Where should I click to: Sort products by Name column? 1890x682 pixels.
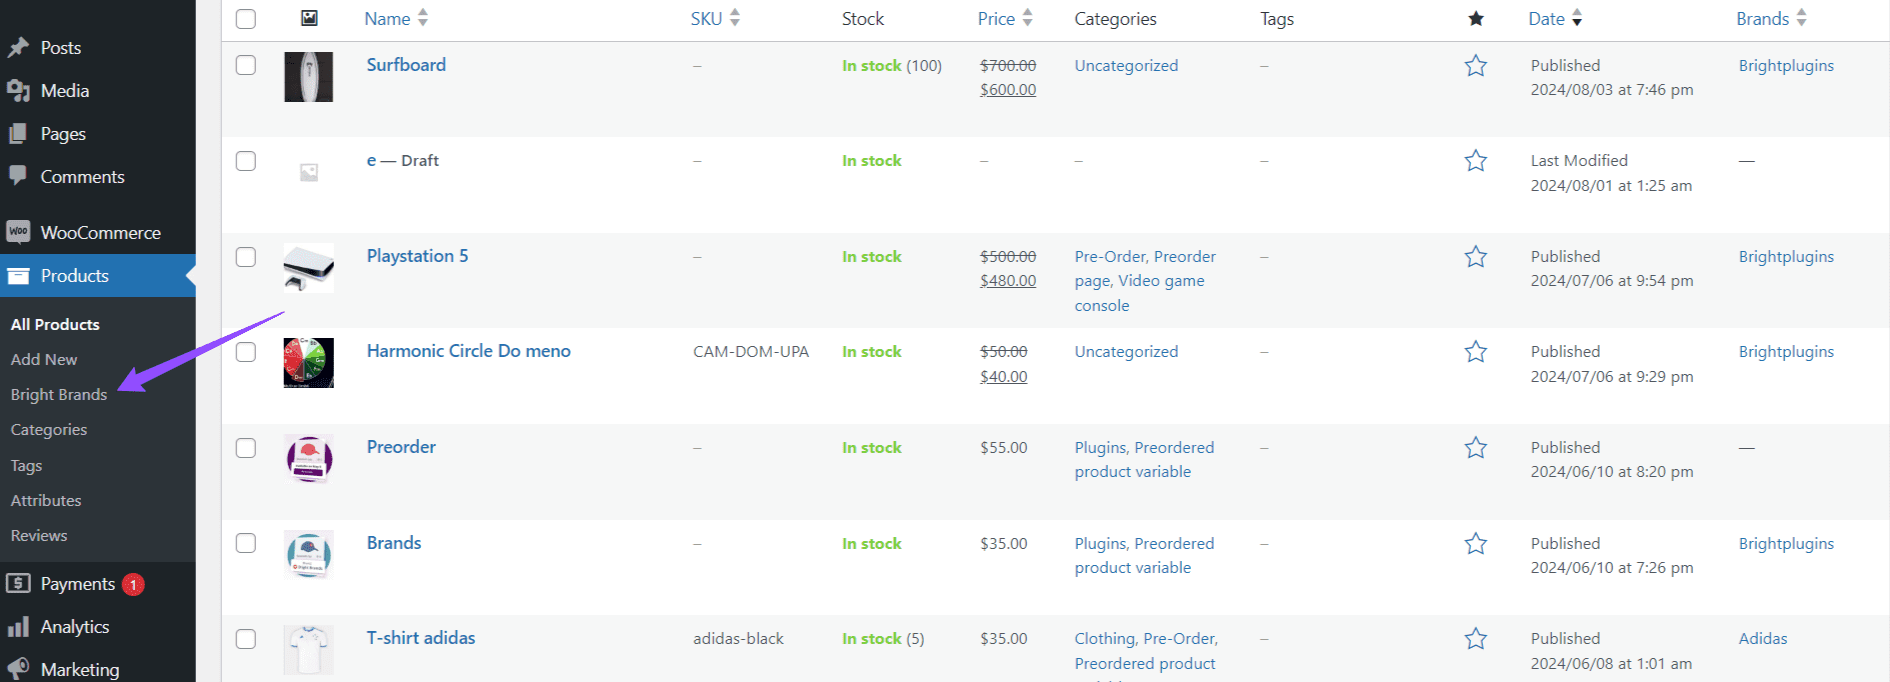[x=387, y=18]
